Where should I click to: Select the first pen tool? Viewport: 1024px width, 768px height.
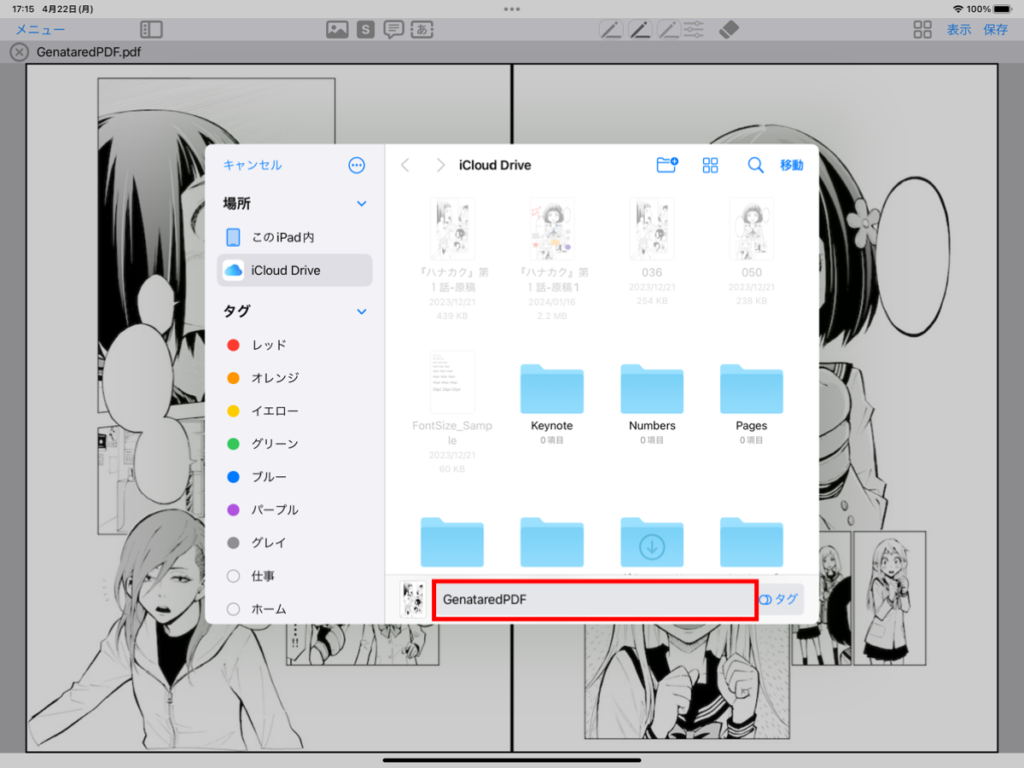(x=611, y=29)
